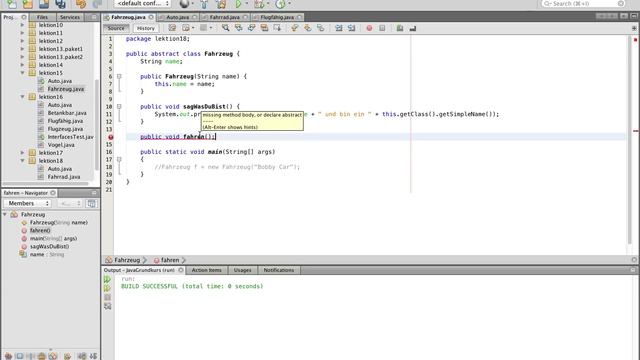Switch to the Services tab
640x360 pixels.
pos(70,17)
